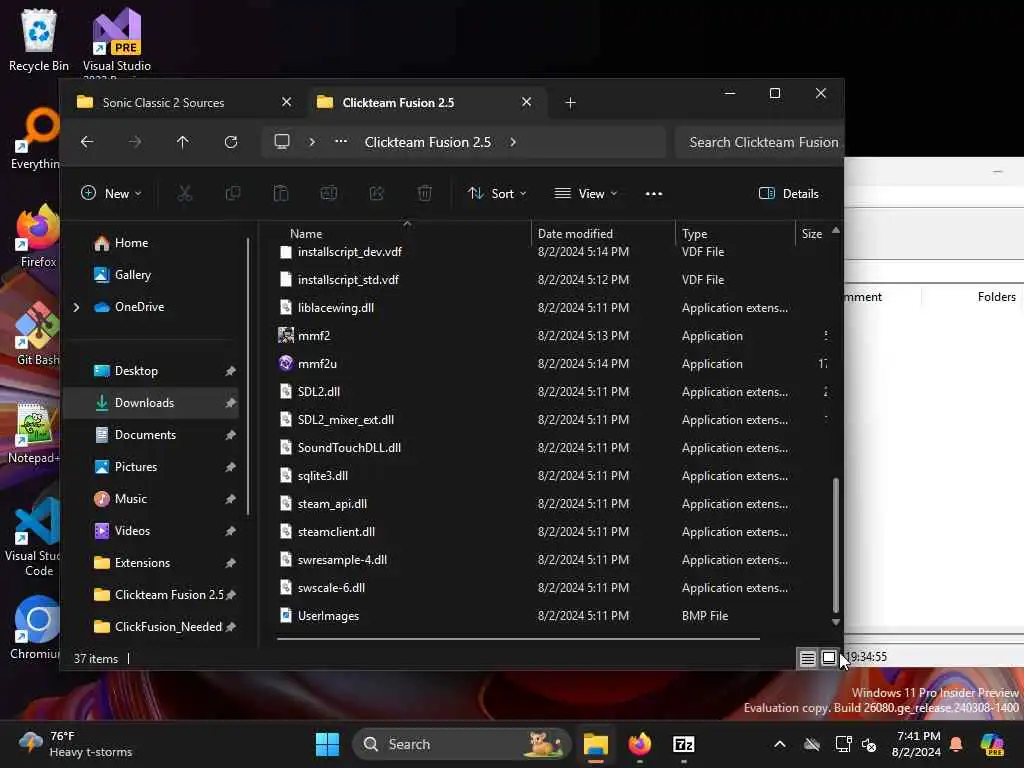Click the 7-Zip taskbar icon
Viewport: 1024px width, 768px height.
[683, 744]
